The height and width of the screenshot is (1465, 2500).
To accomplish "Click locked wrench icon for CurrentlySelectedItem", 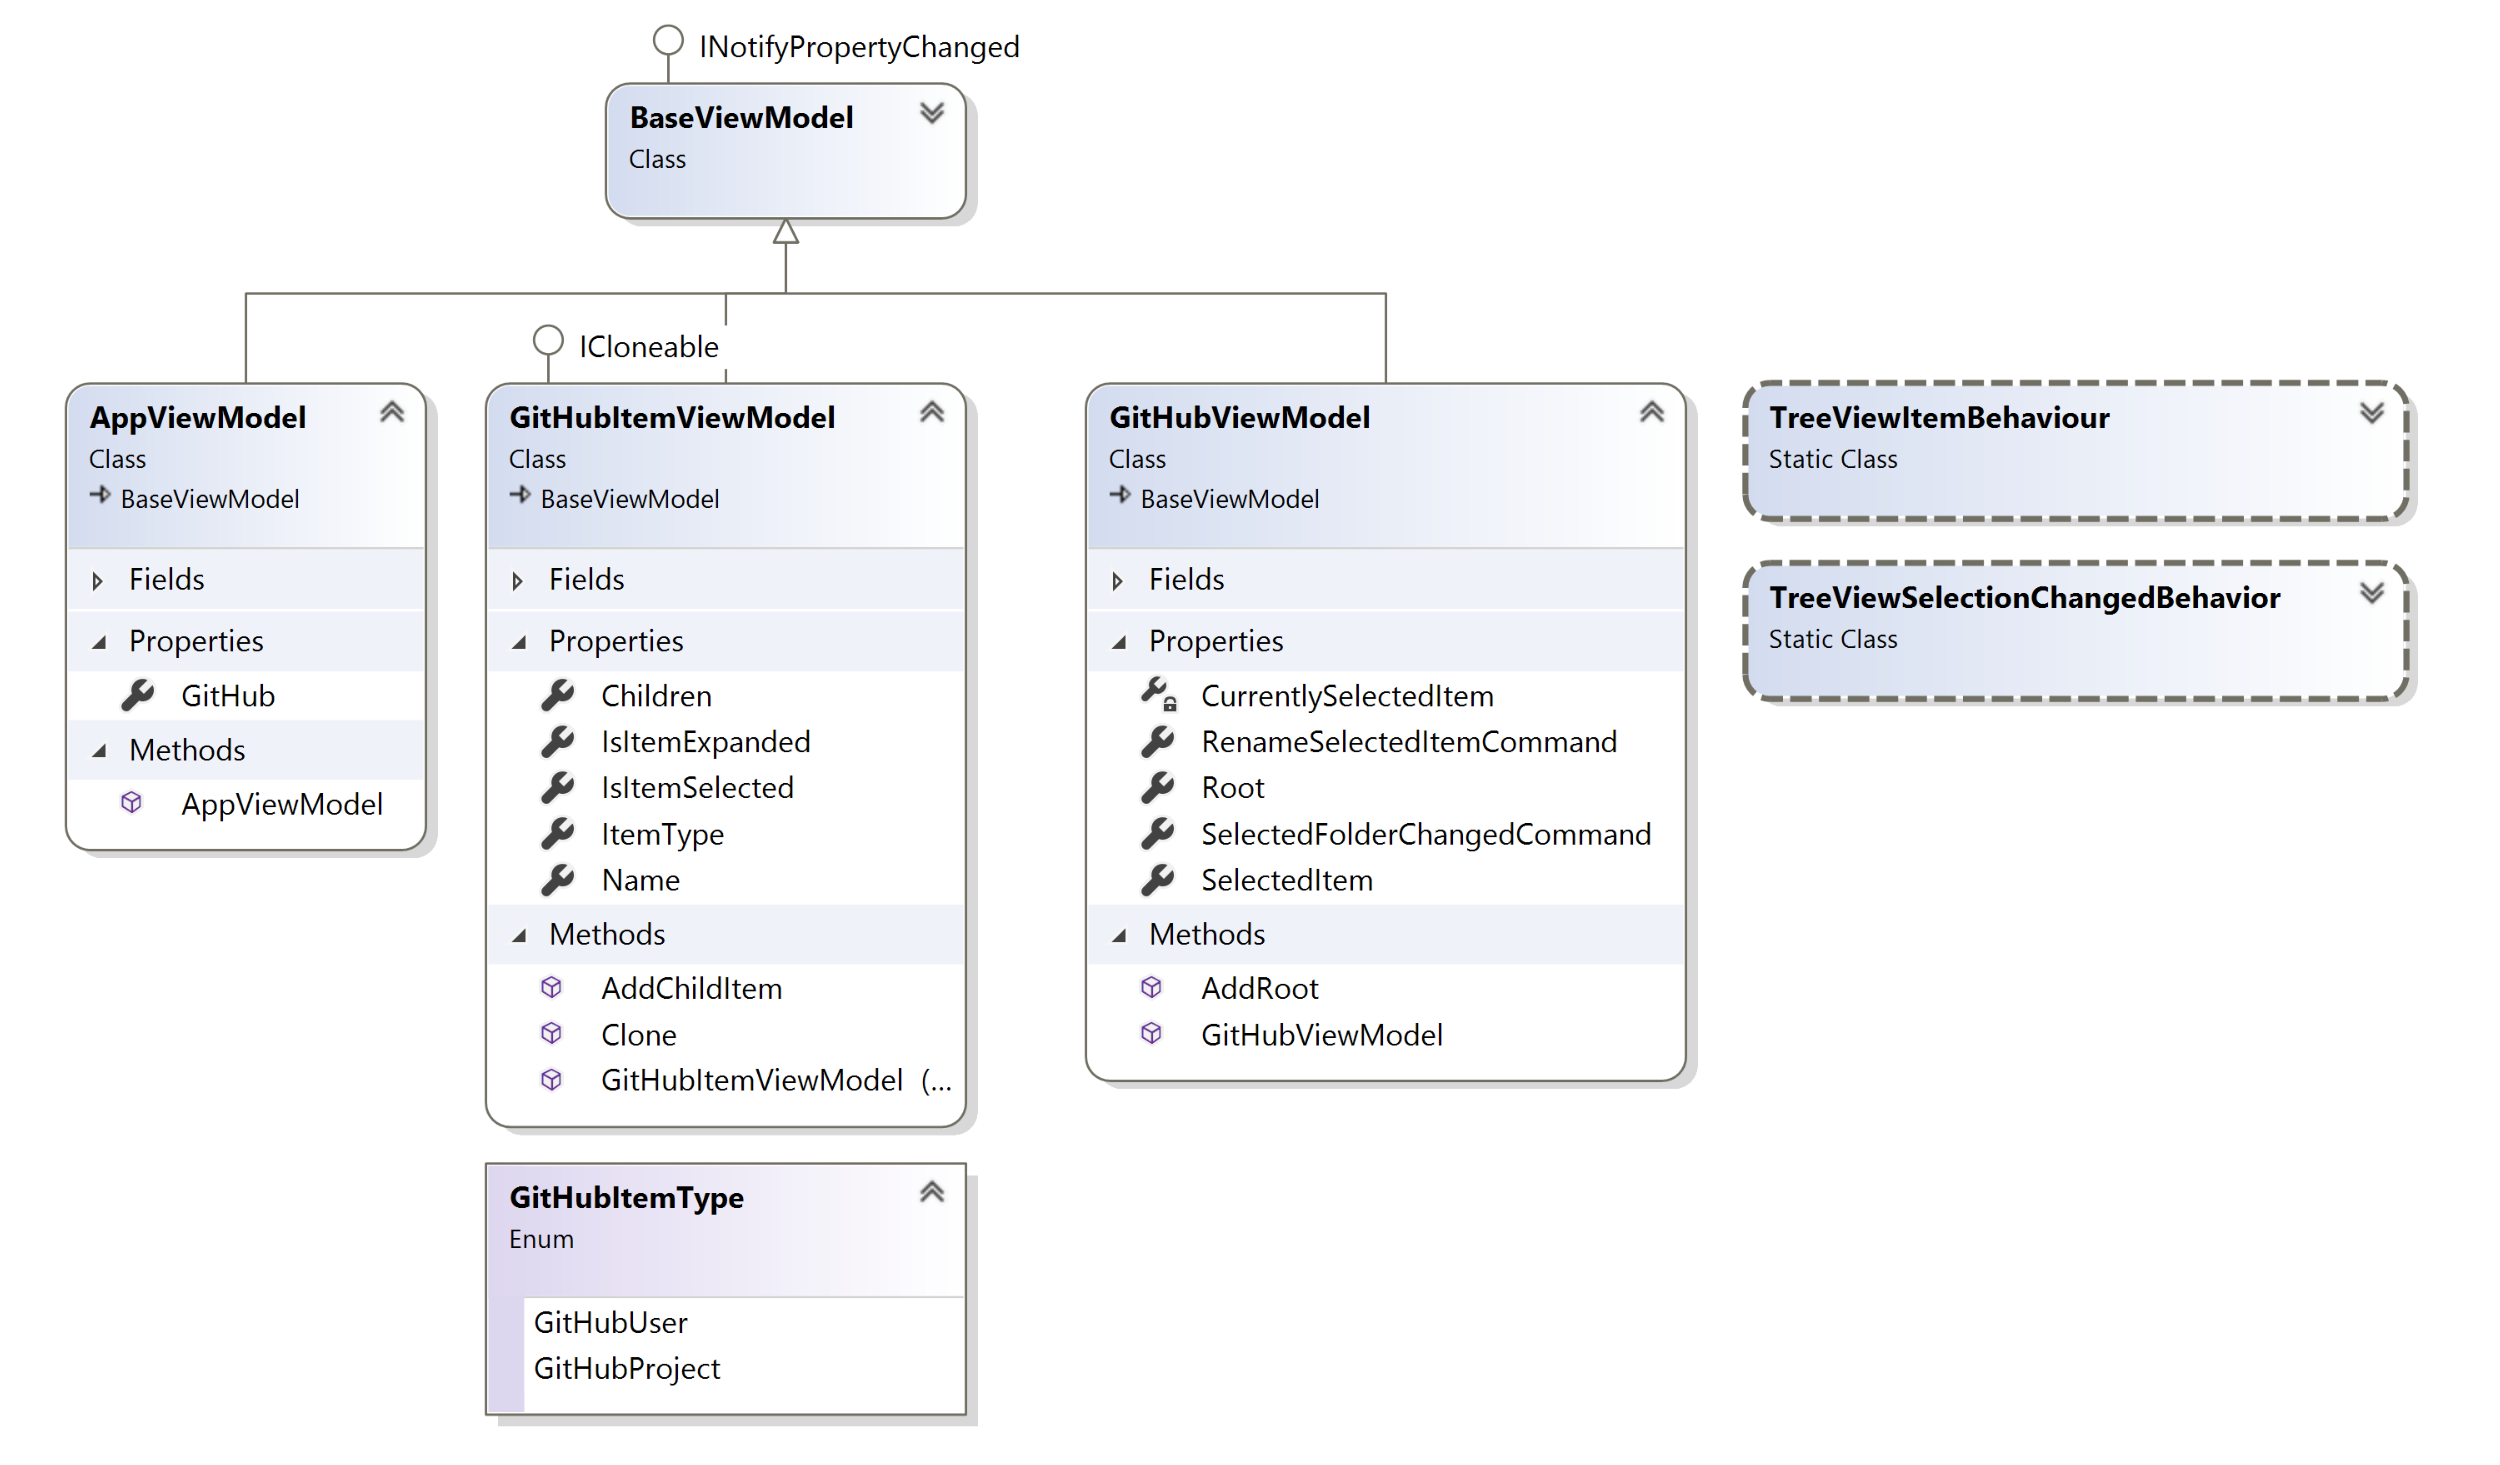I will [x=1159, y=694].
